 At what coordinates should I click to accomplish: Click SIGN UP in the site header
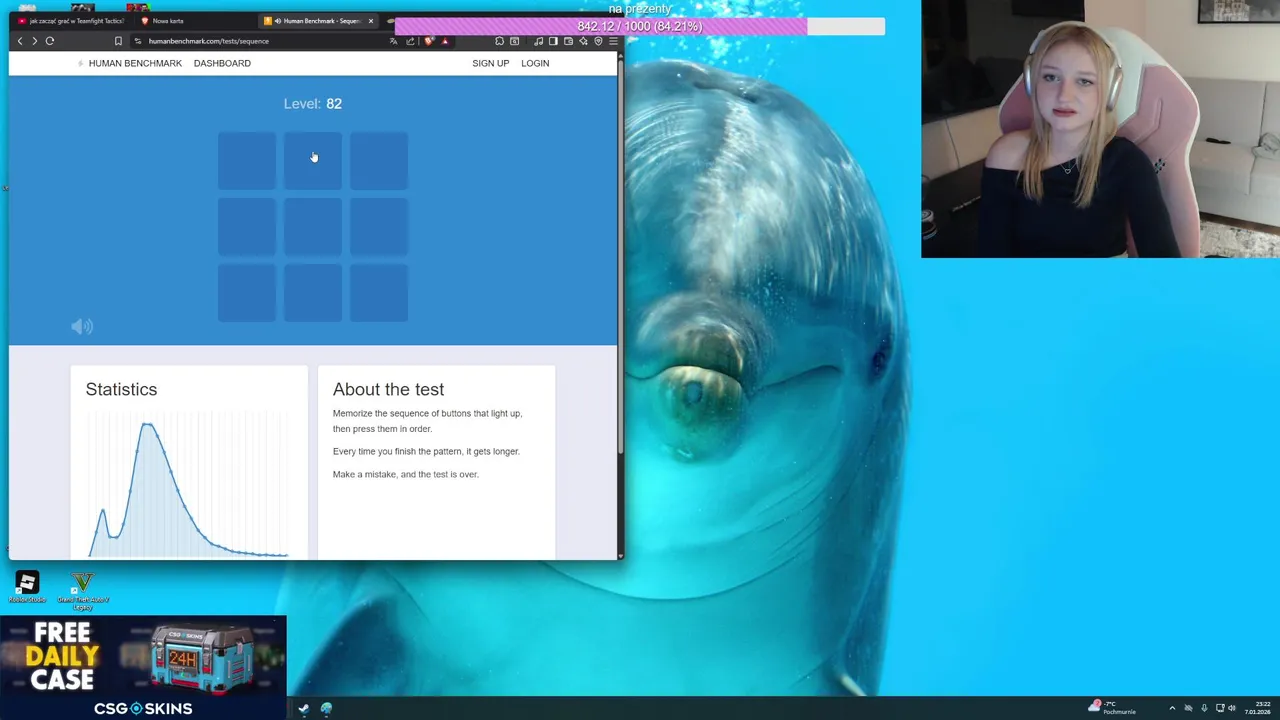pyautogui.click(x=490, y=63)
